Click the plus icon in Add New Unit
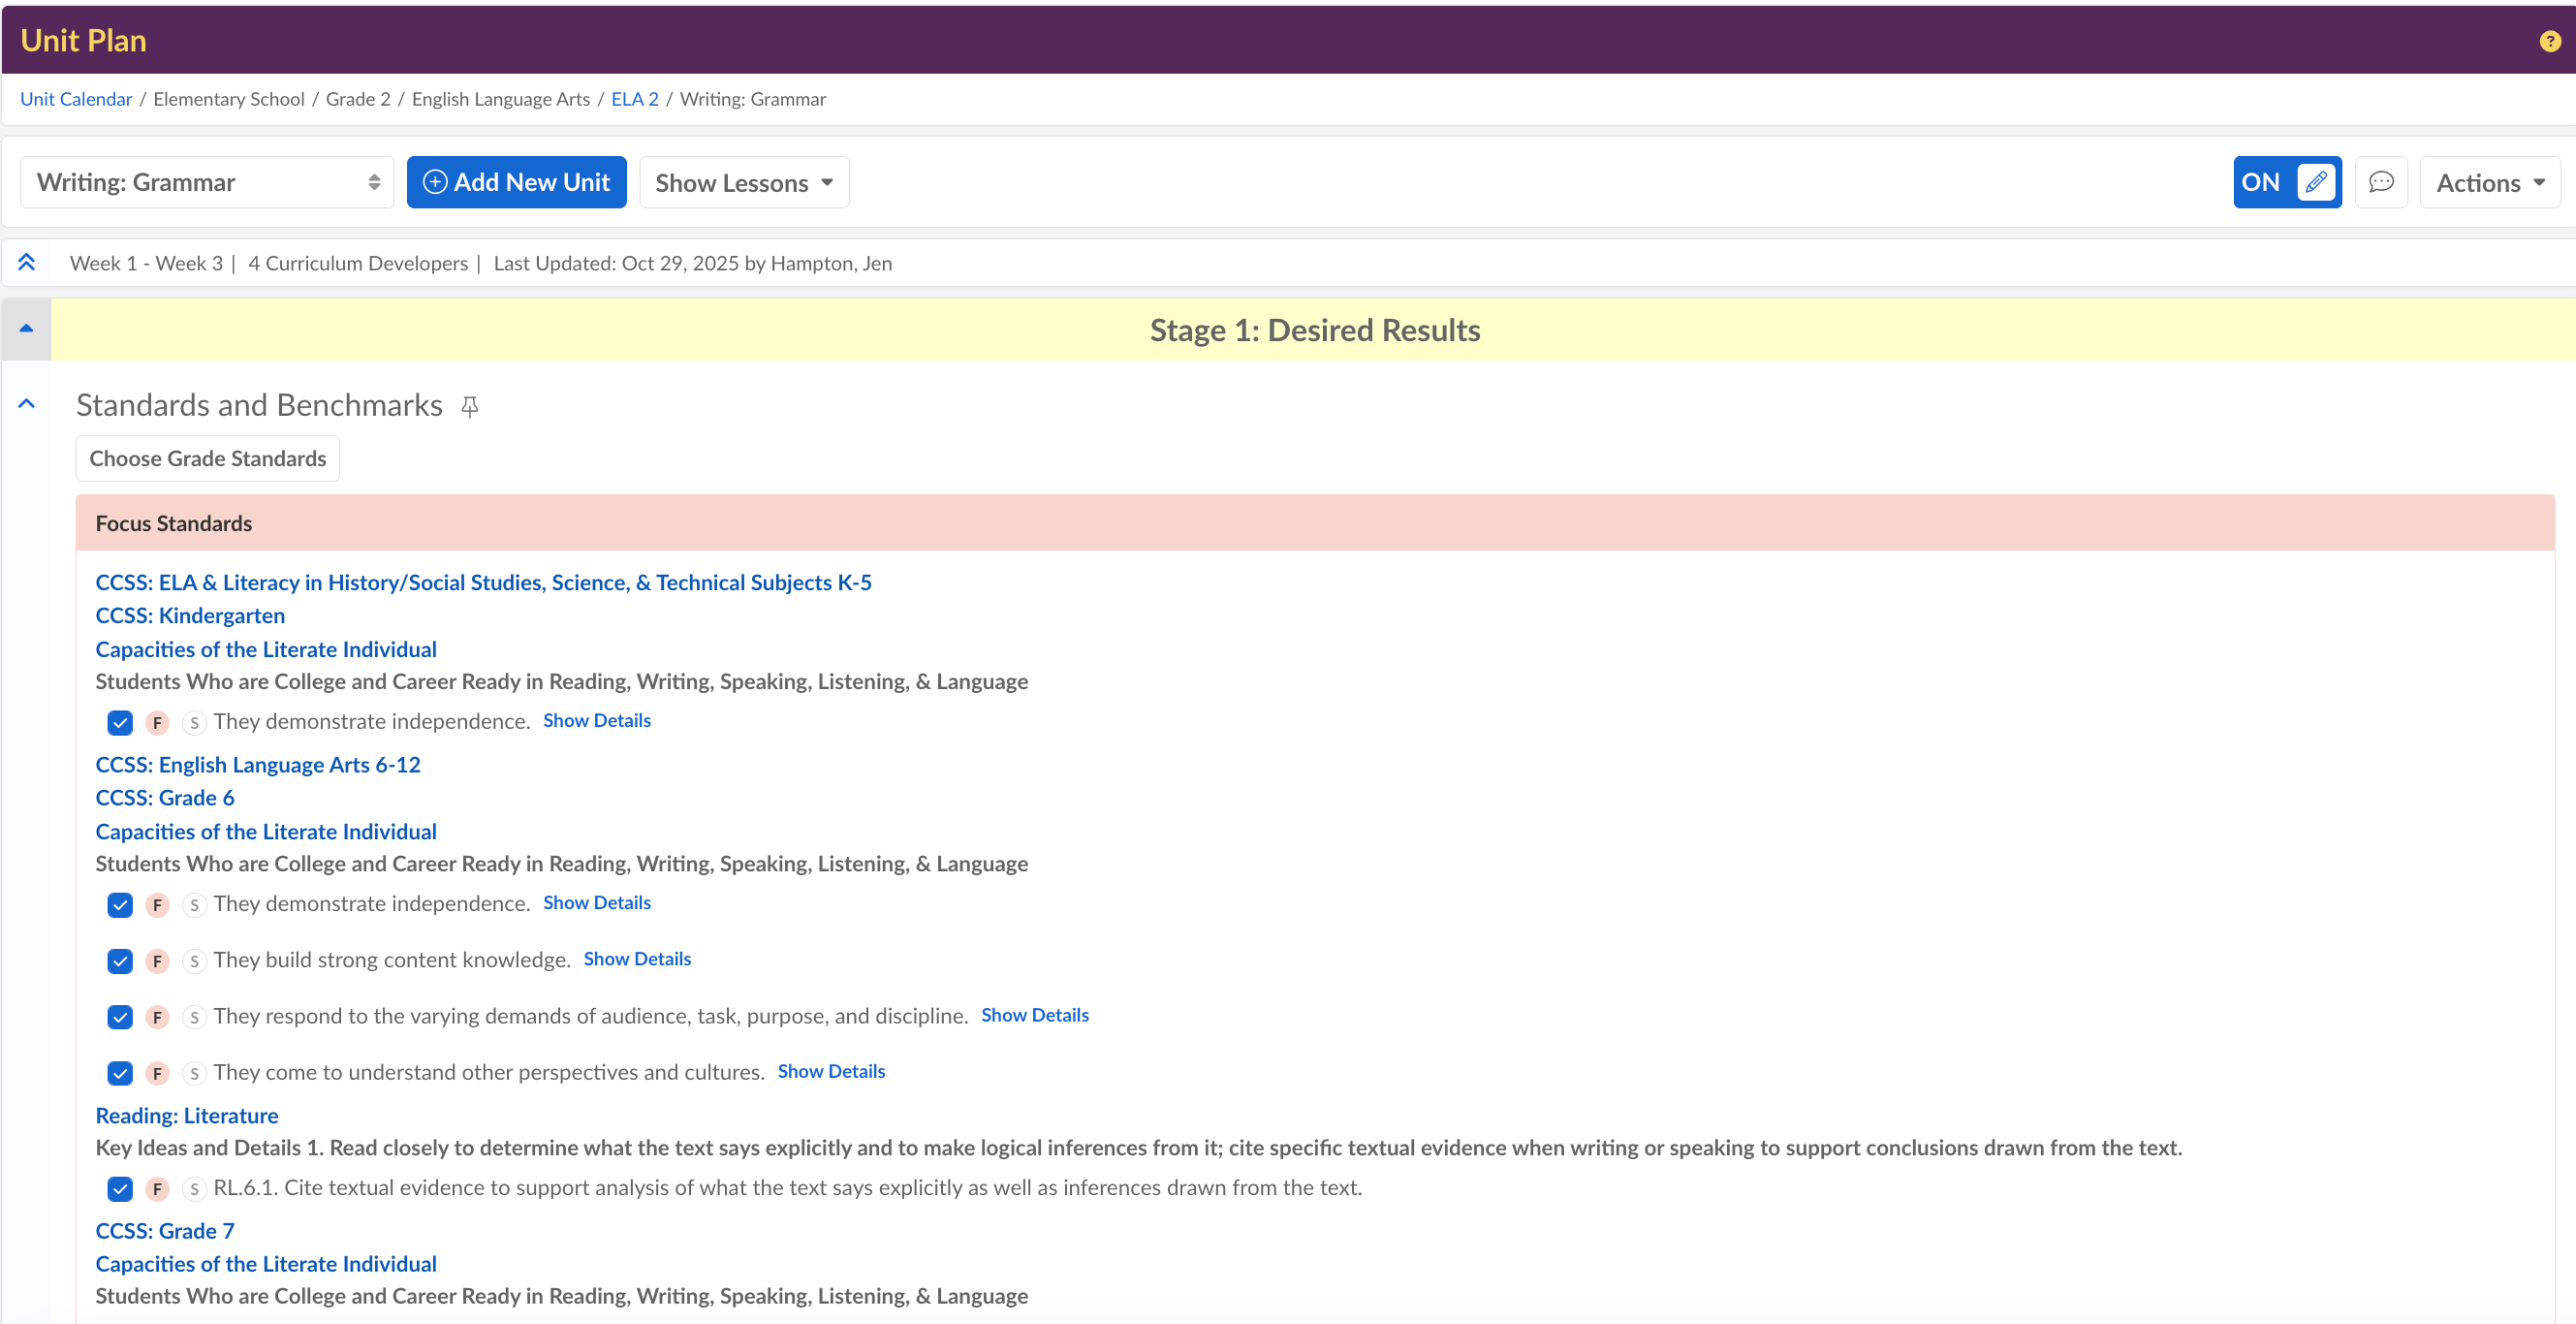Screen dimensions: 2576x1324 click(435, 182)
